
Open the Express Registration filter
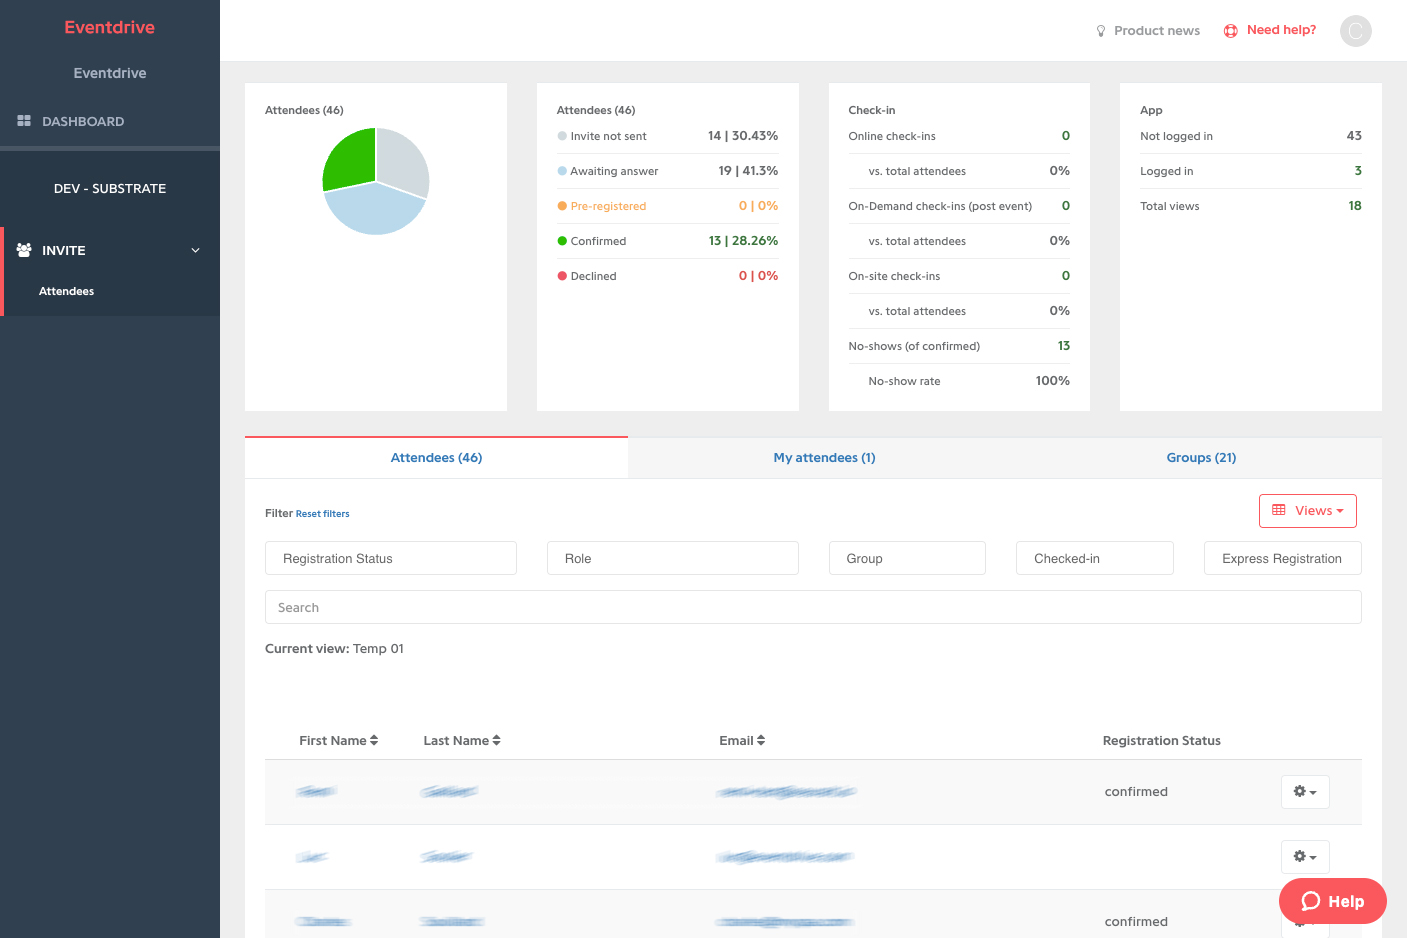(x=1283, y=558)
